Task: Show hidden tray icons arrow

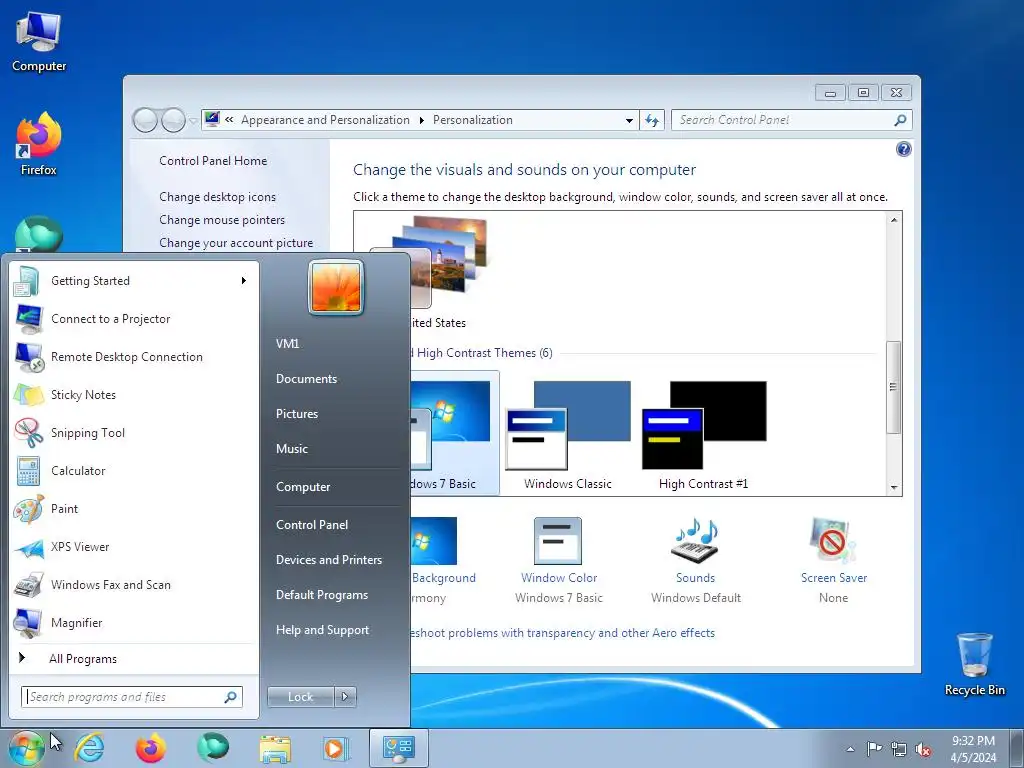Action: pyautogui.click(x=850, y=749)
